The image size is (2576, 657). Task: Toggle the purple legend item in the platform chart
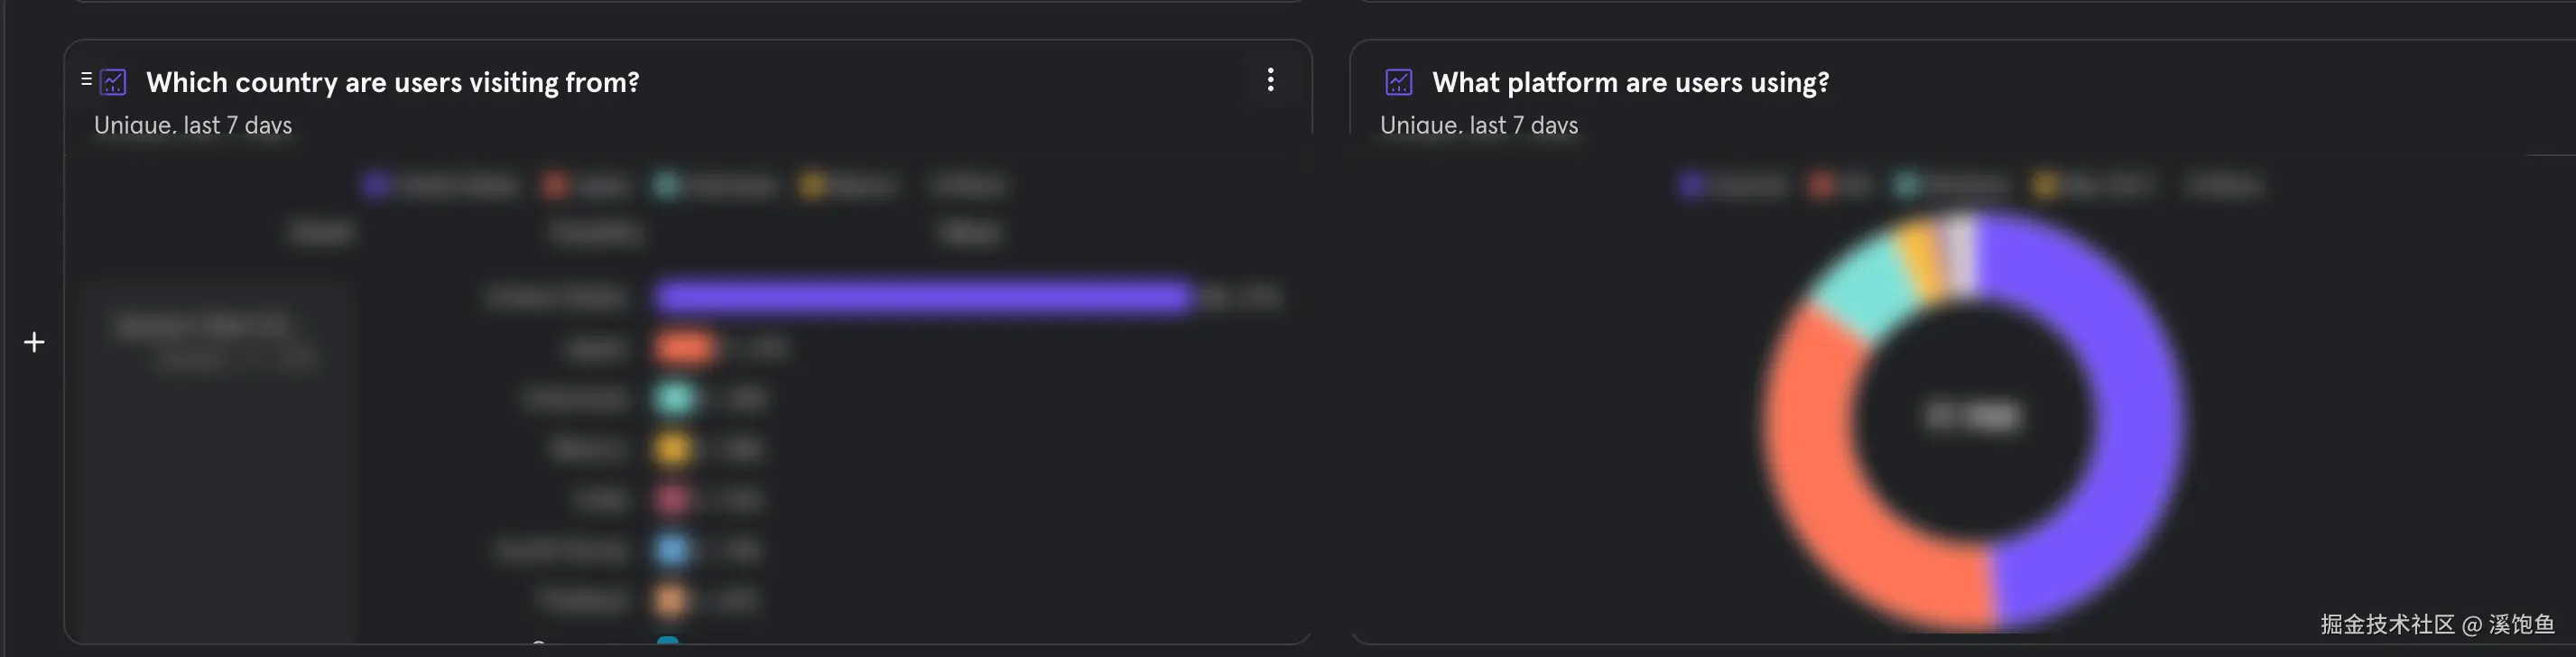point(1732,186)
